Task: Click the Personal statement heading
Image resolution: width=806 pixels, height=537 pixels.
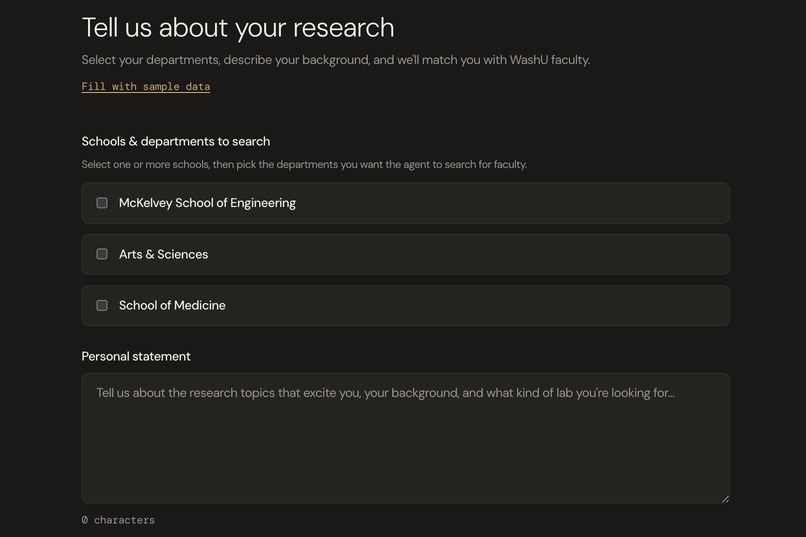Action: coord(136,356)
